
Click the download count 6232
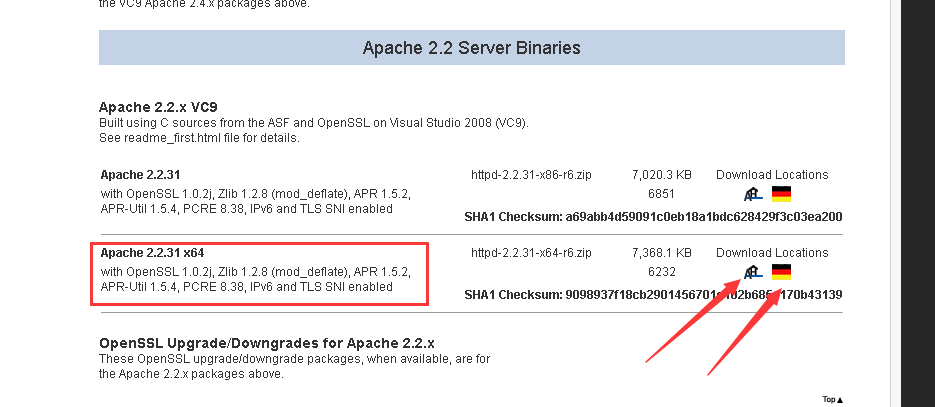click(x=662, y=271)
